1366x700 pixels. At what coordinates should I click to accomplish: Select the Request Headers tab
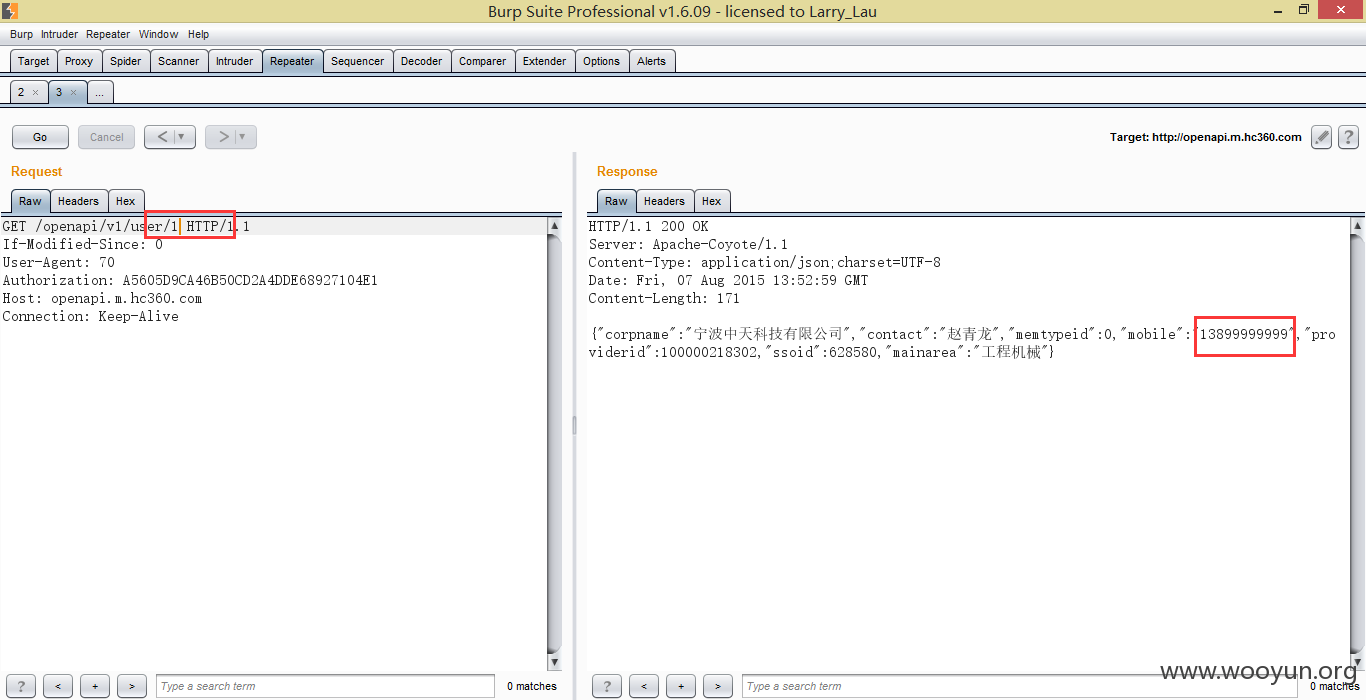[x=78, y=201]
